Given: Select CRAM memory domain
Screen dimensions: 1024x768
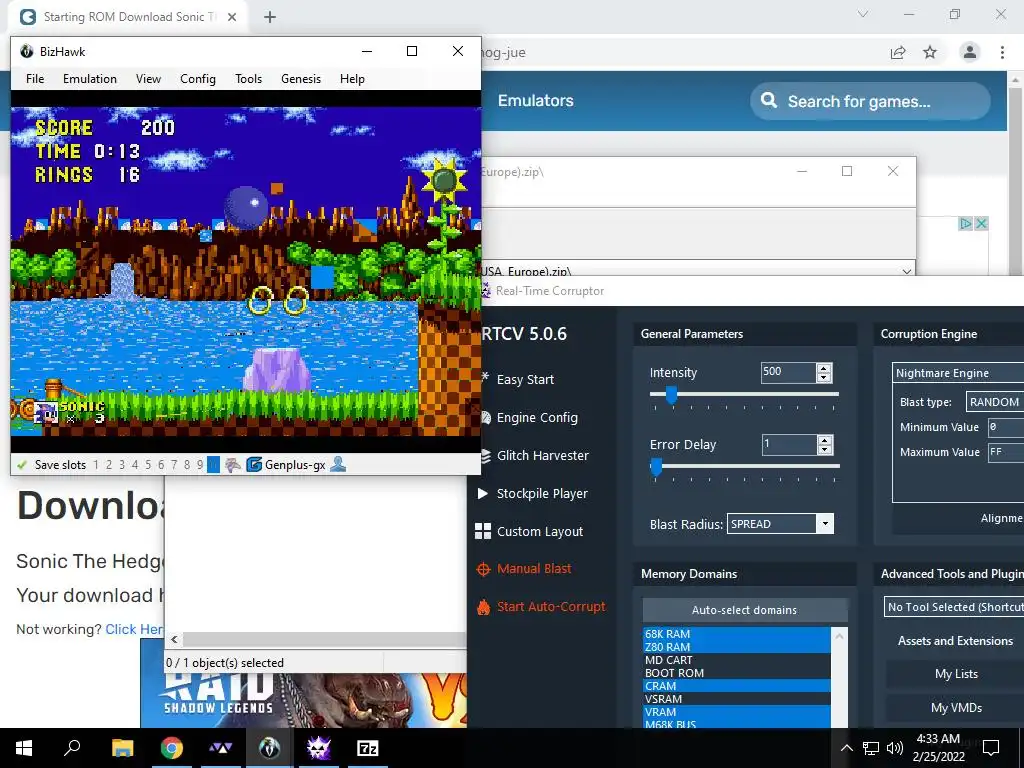Looking at the screenshot, I should pyautogui.click(x=737, y=686).
